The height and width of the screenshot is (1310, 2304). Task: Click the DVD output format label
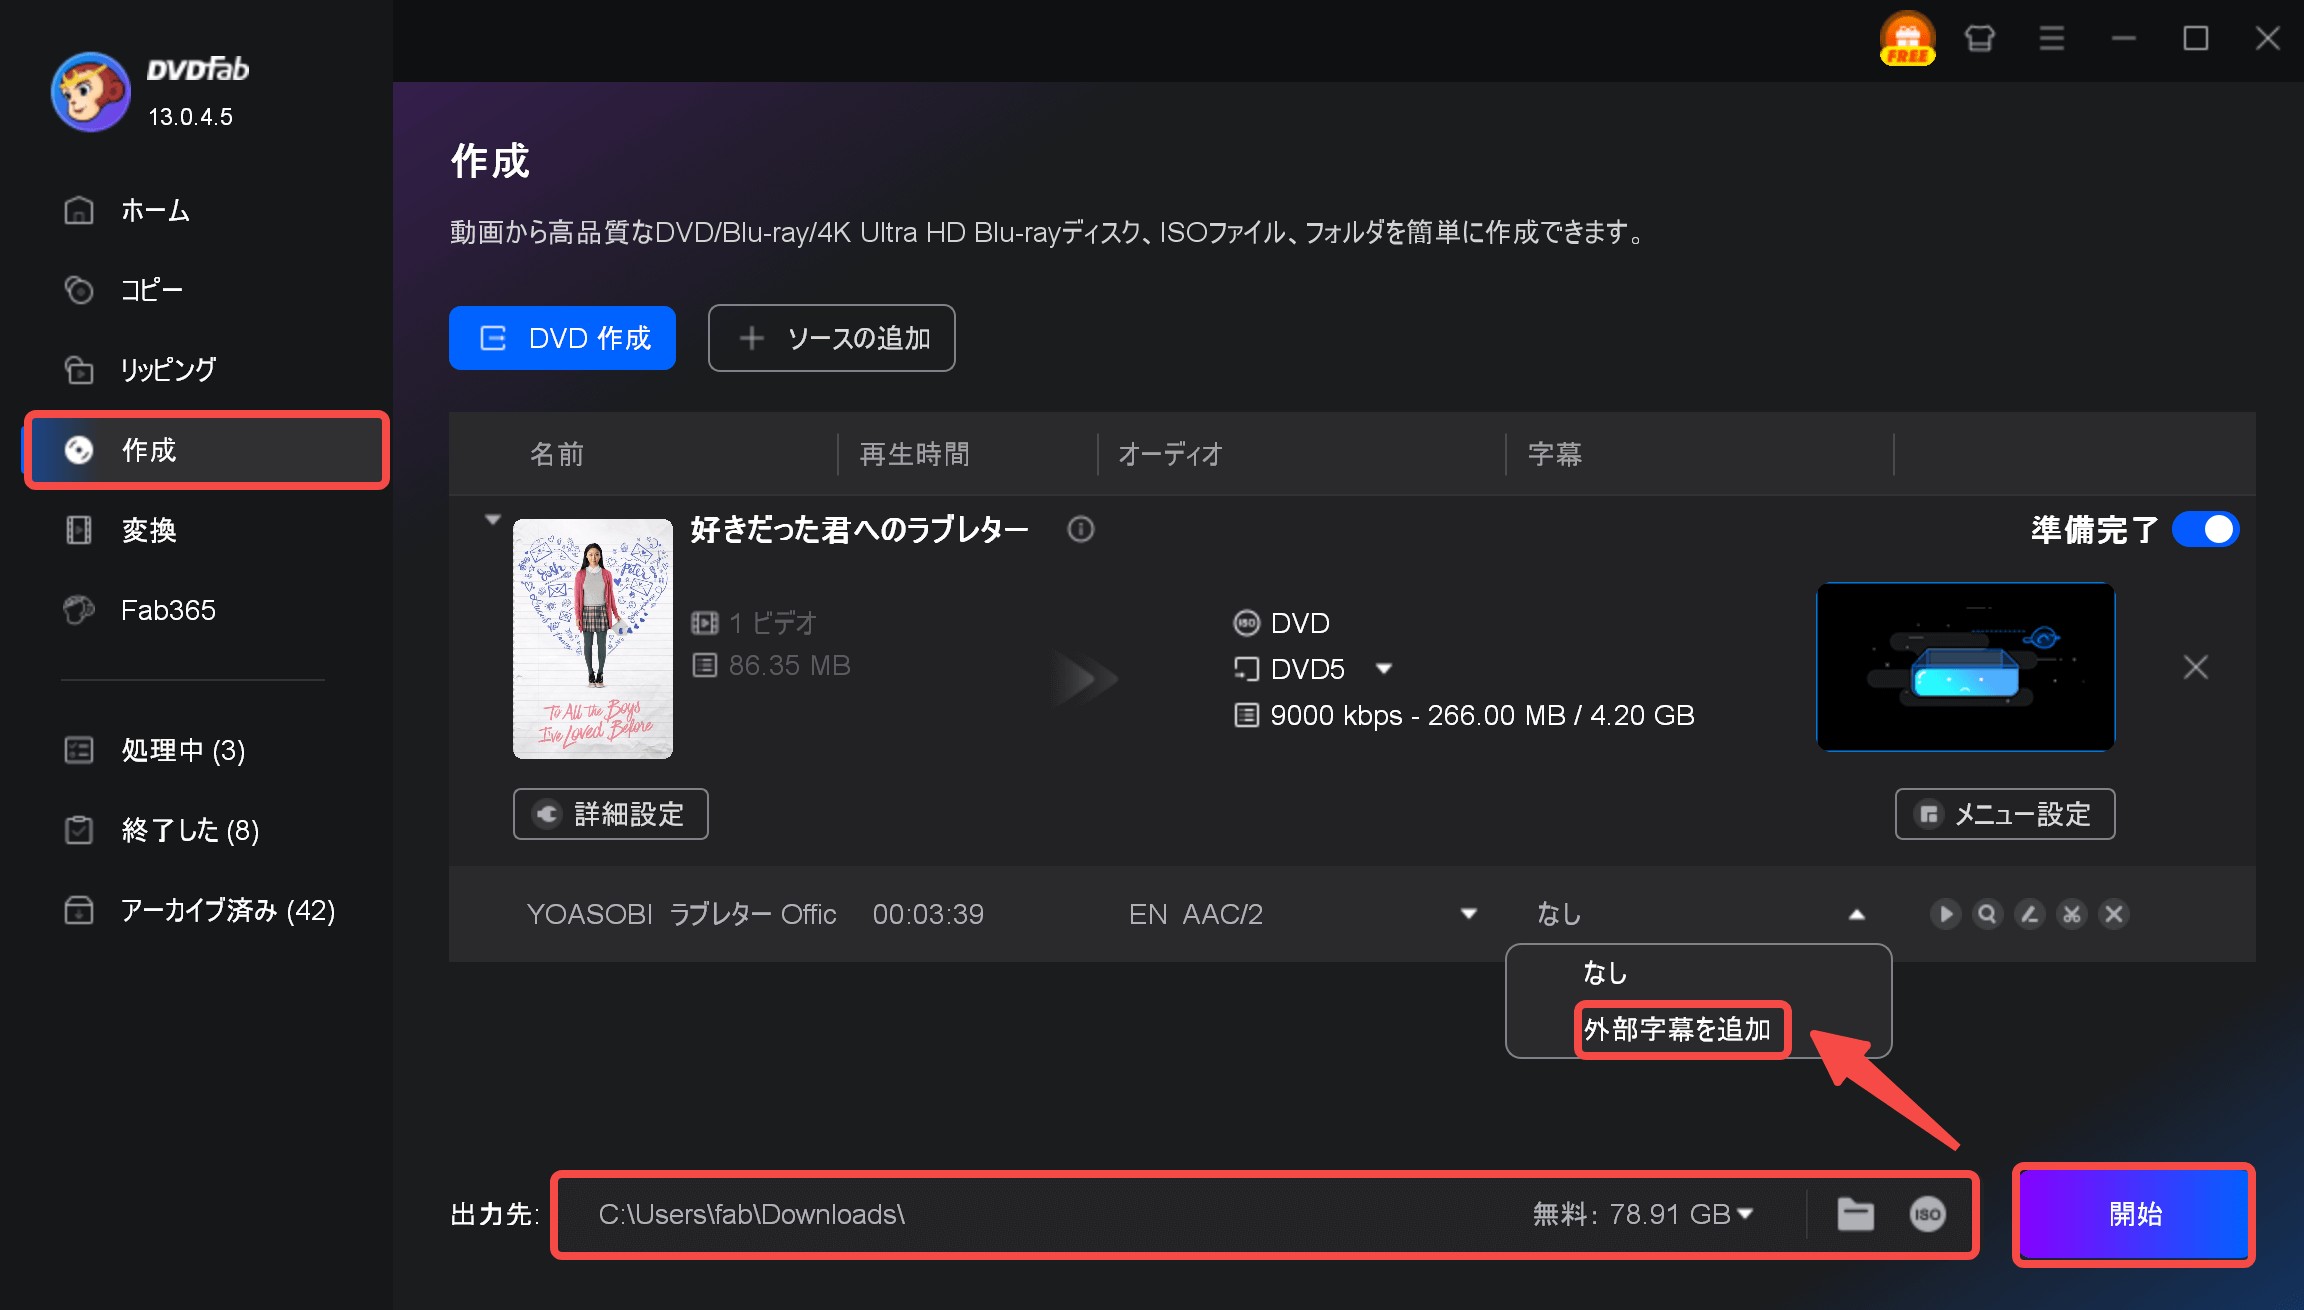click(1299, 623)
